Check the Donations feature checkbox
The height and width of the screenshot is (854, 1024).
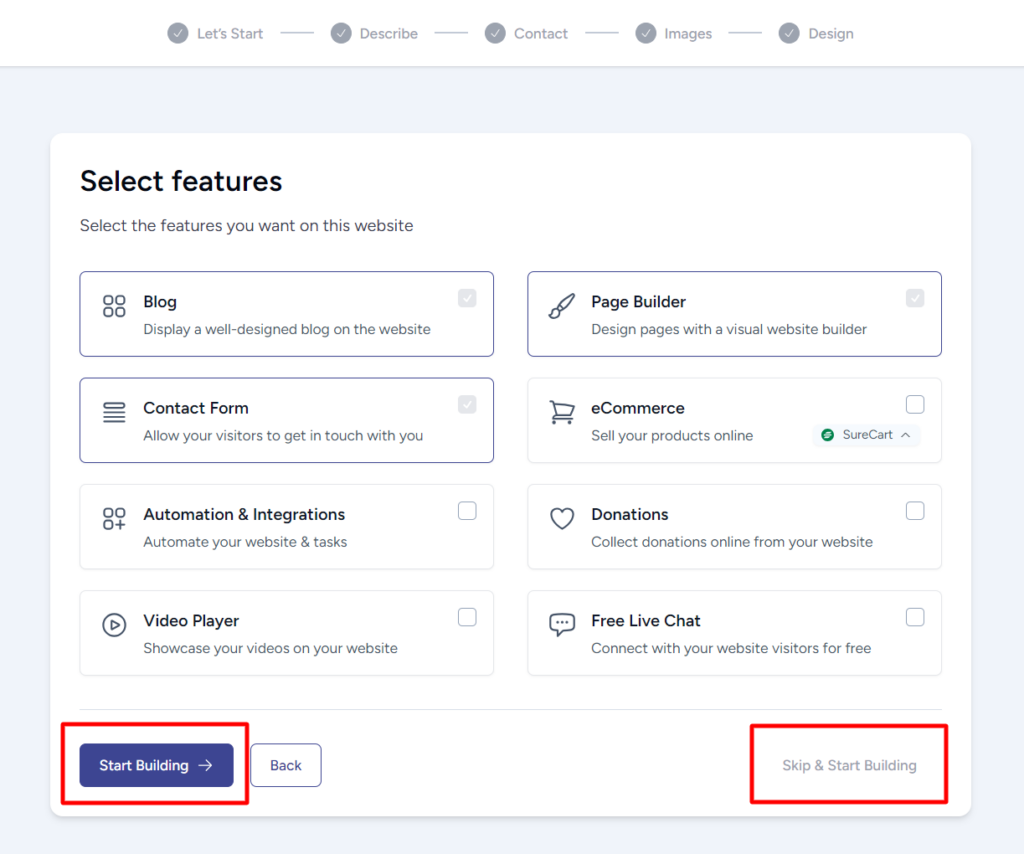(915, 510)
